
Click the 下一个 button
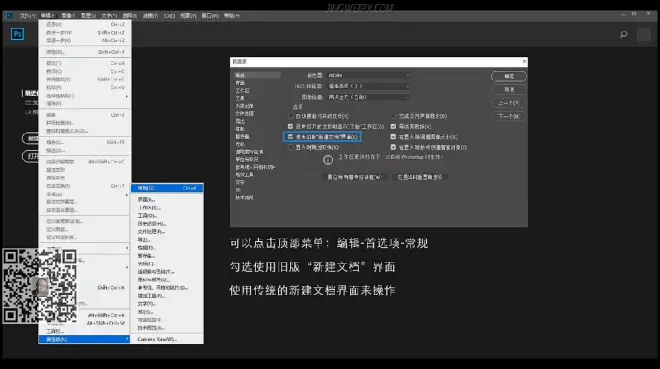point(508,116)
